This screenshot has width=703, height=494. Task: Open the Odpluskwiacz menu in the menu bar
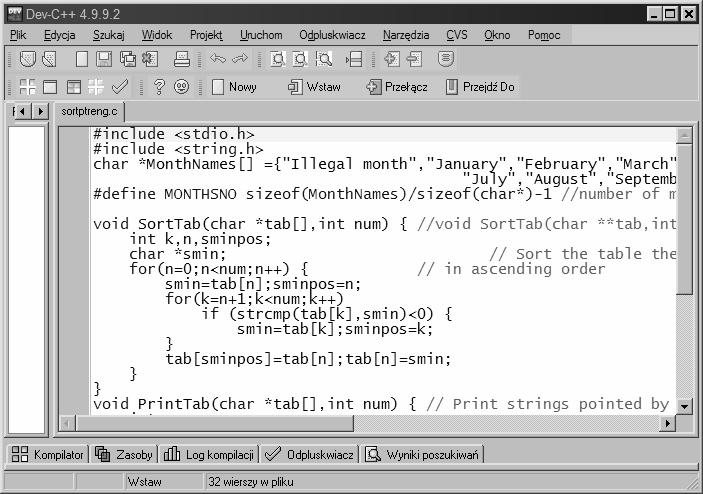(x=332, y=35)
